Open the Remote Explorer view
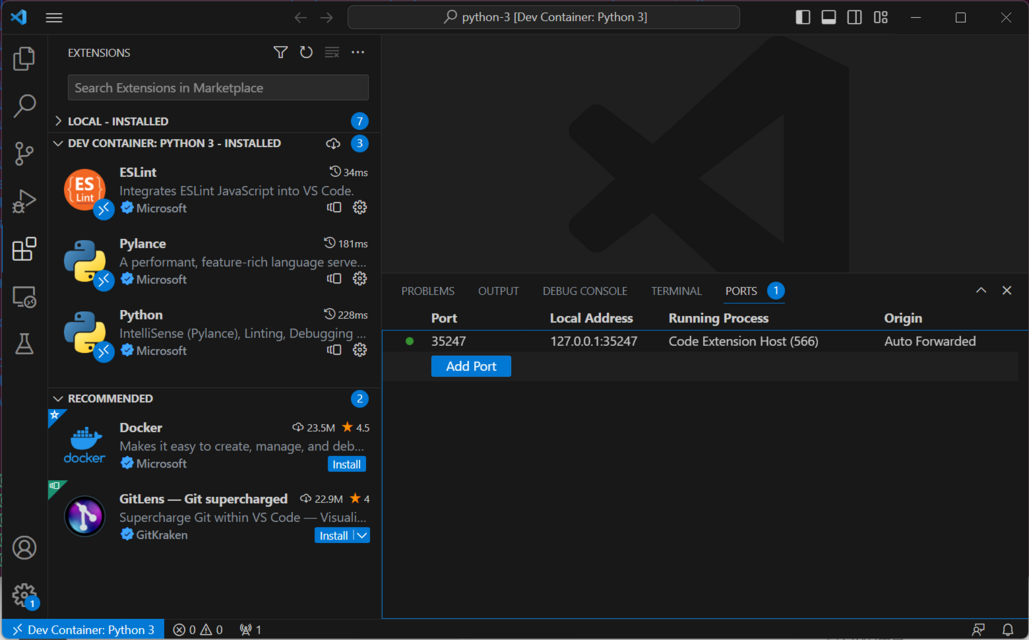This screenshot has height=640, width=1029. tap(24, 297)
